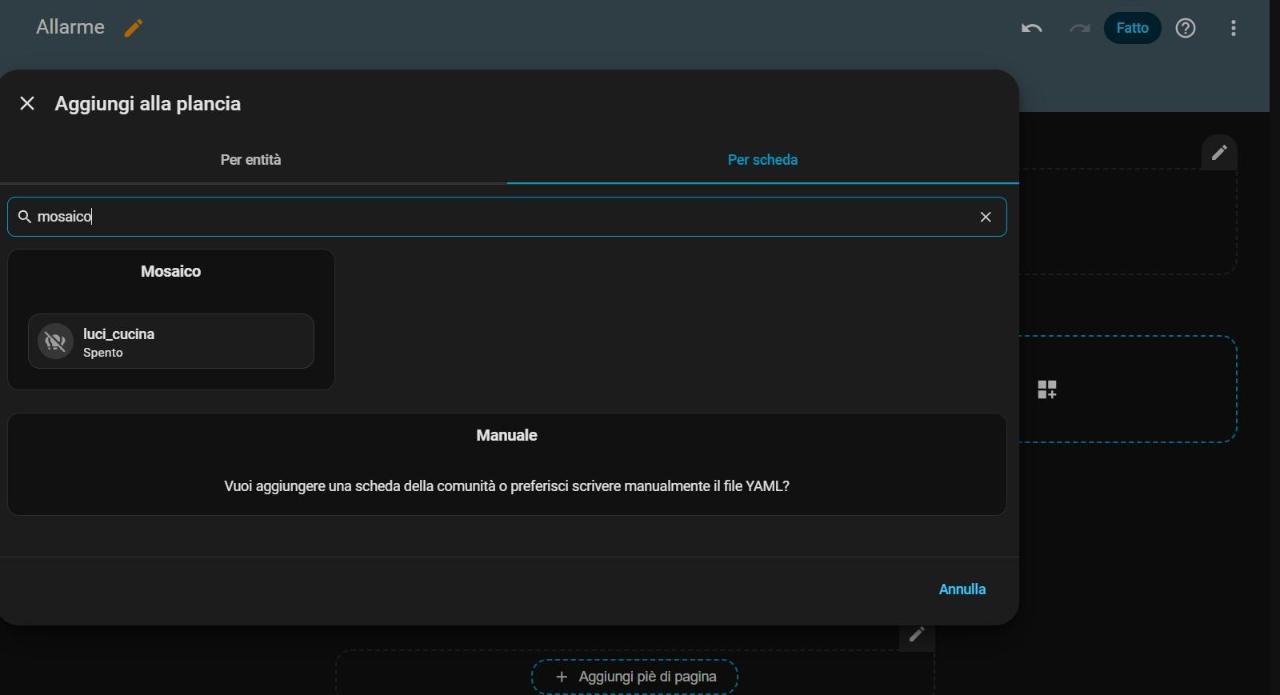The image size is (1280, 695).
Task: Open the help question mark icon
Action: pos(1185,28)
